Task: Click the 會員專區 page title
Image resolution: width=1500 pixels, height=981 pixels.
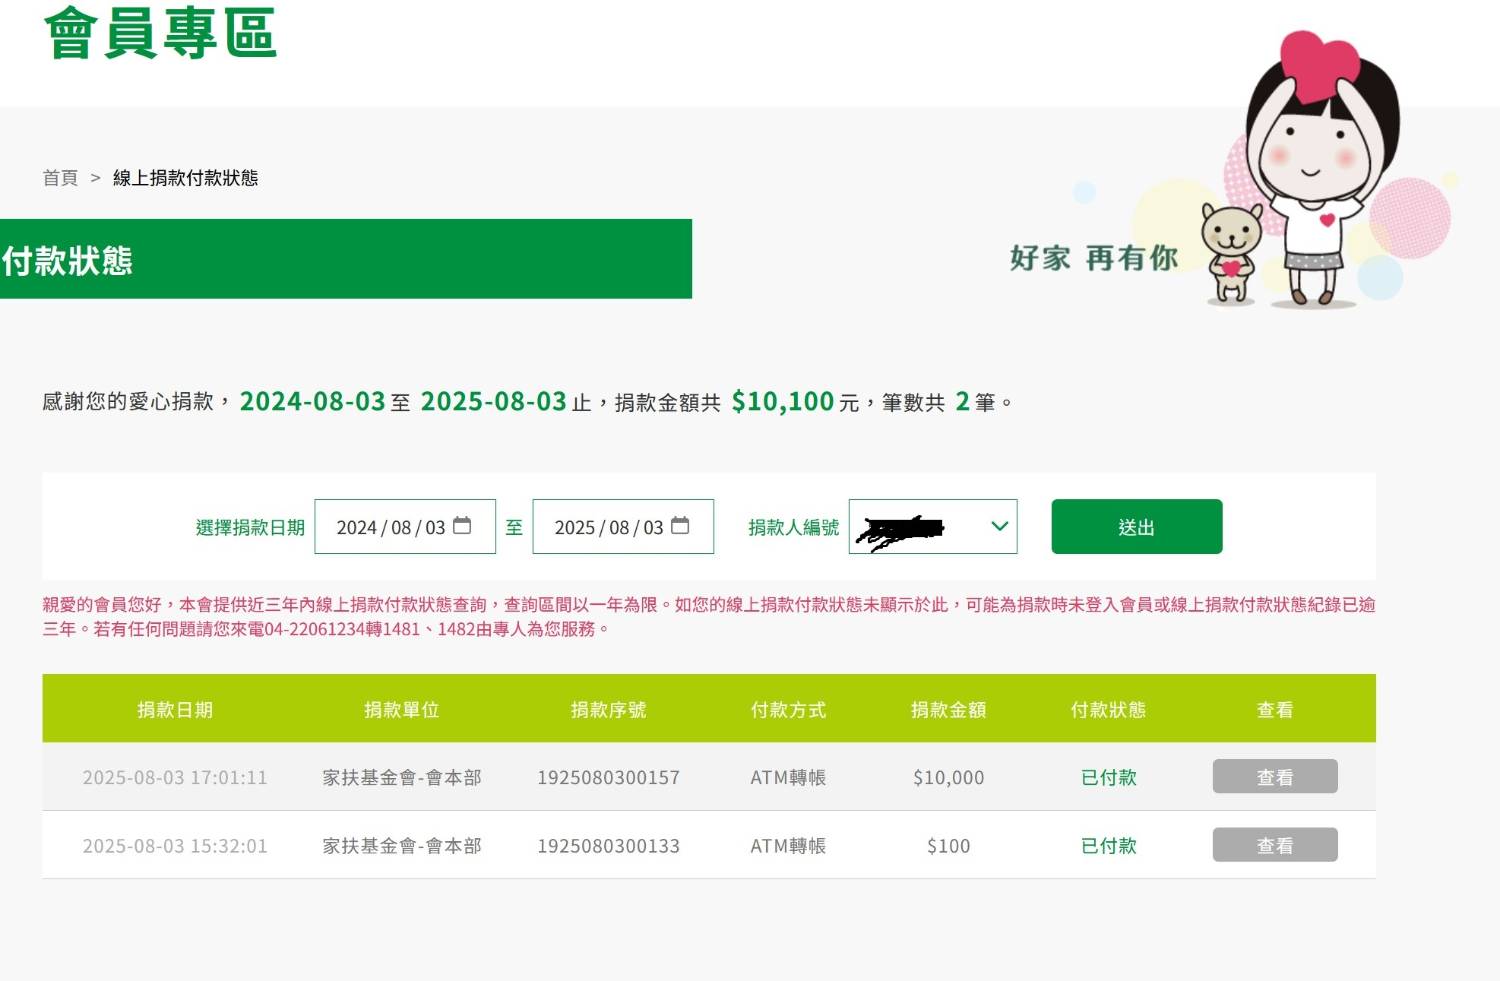Action: [x=160, y=33]
